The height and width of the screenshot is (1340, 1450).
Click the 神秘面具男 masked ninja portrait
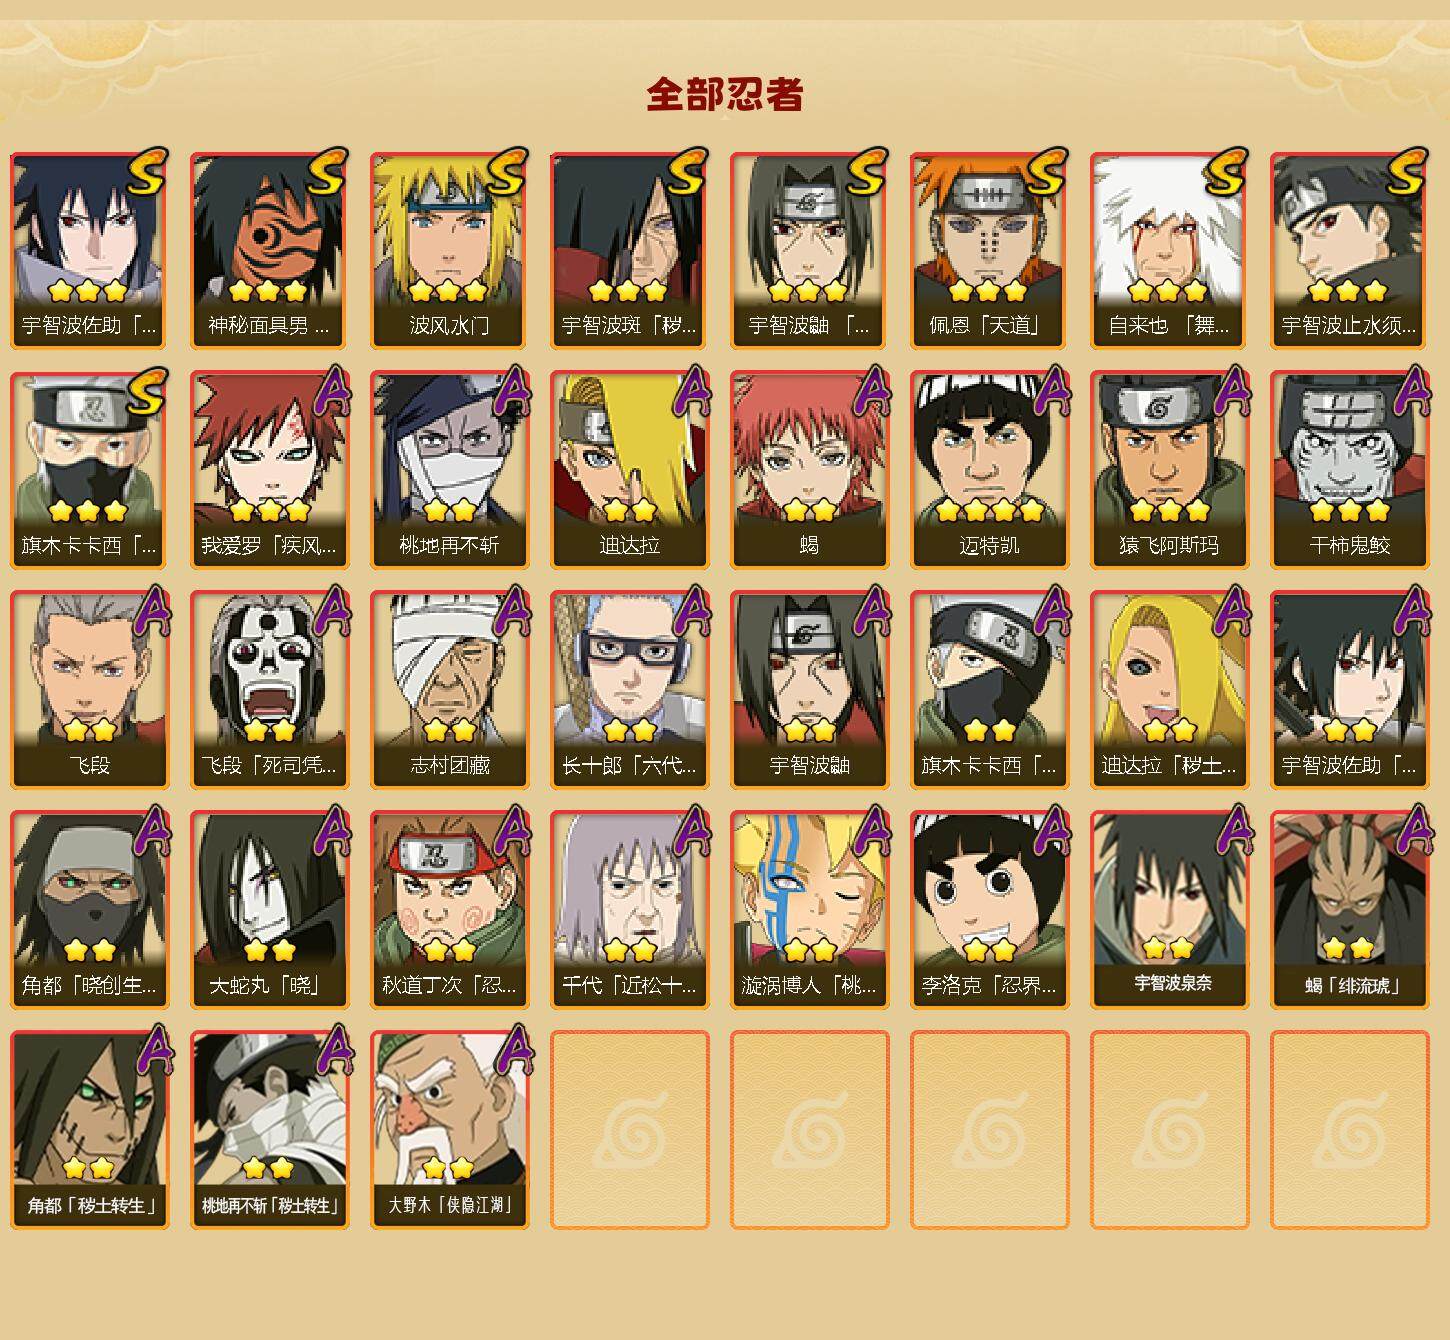pos(269,250)
